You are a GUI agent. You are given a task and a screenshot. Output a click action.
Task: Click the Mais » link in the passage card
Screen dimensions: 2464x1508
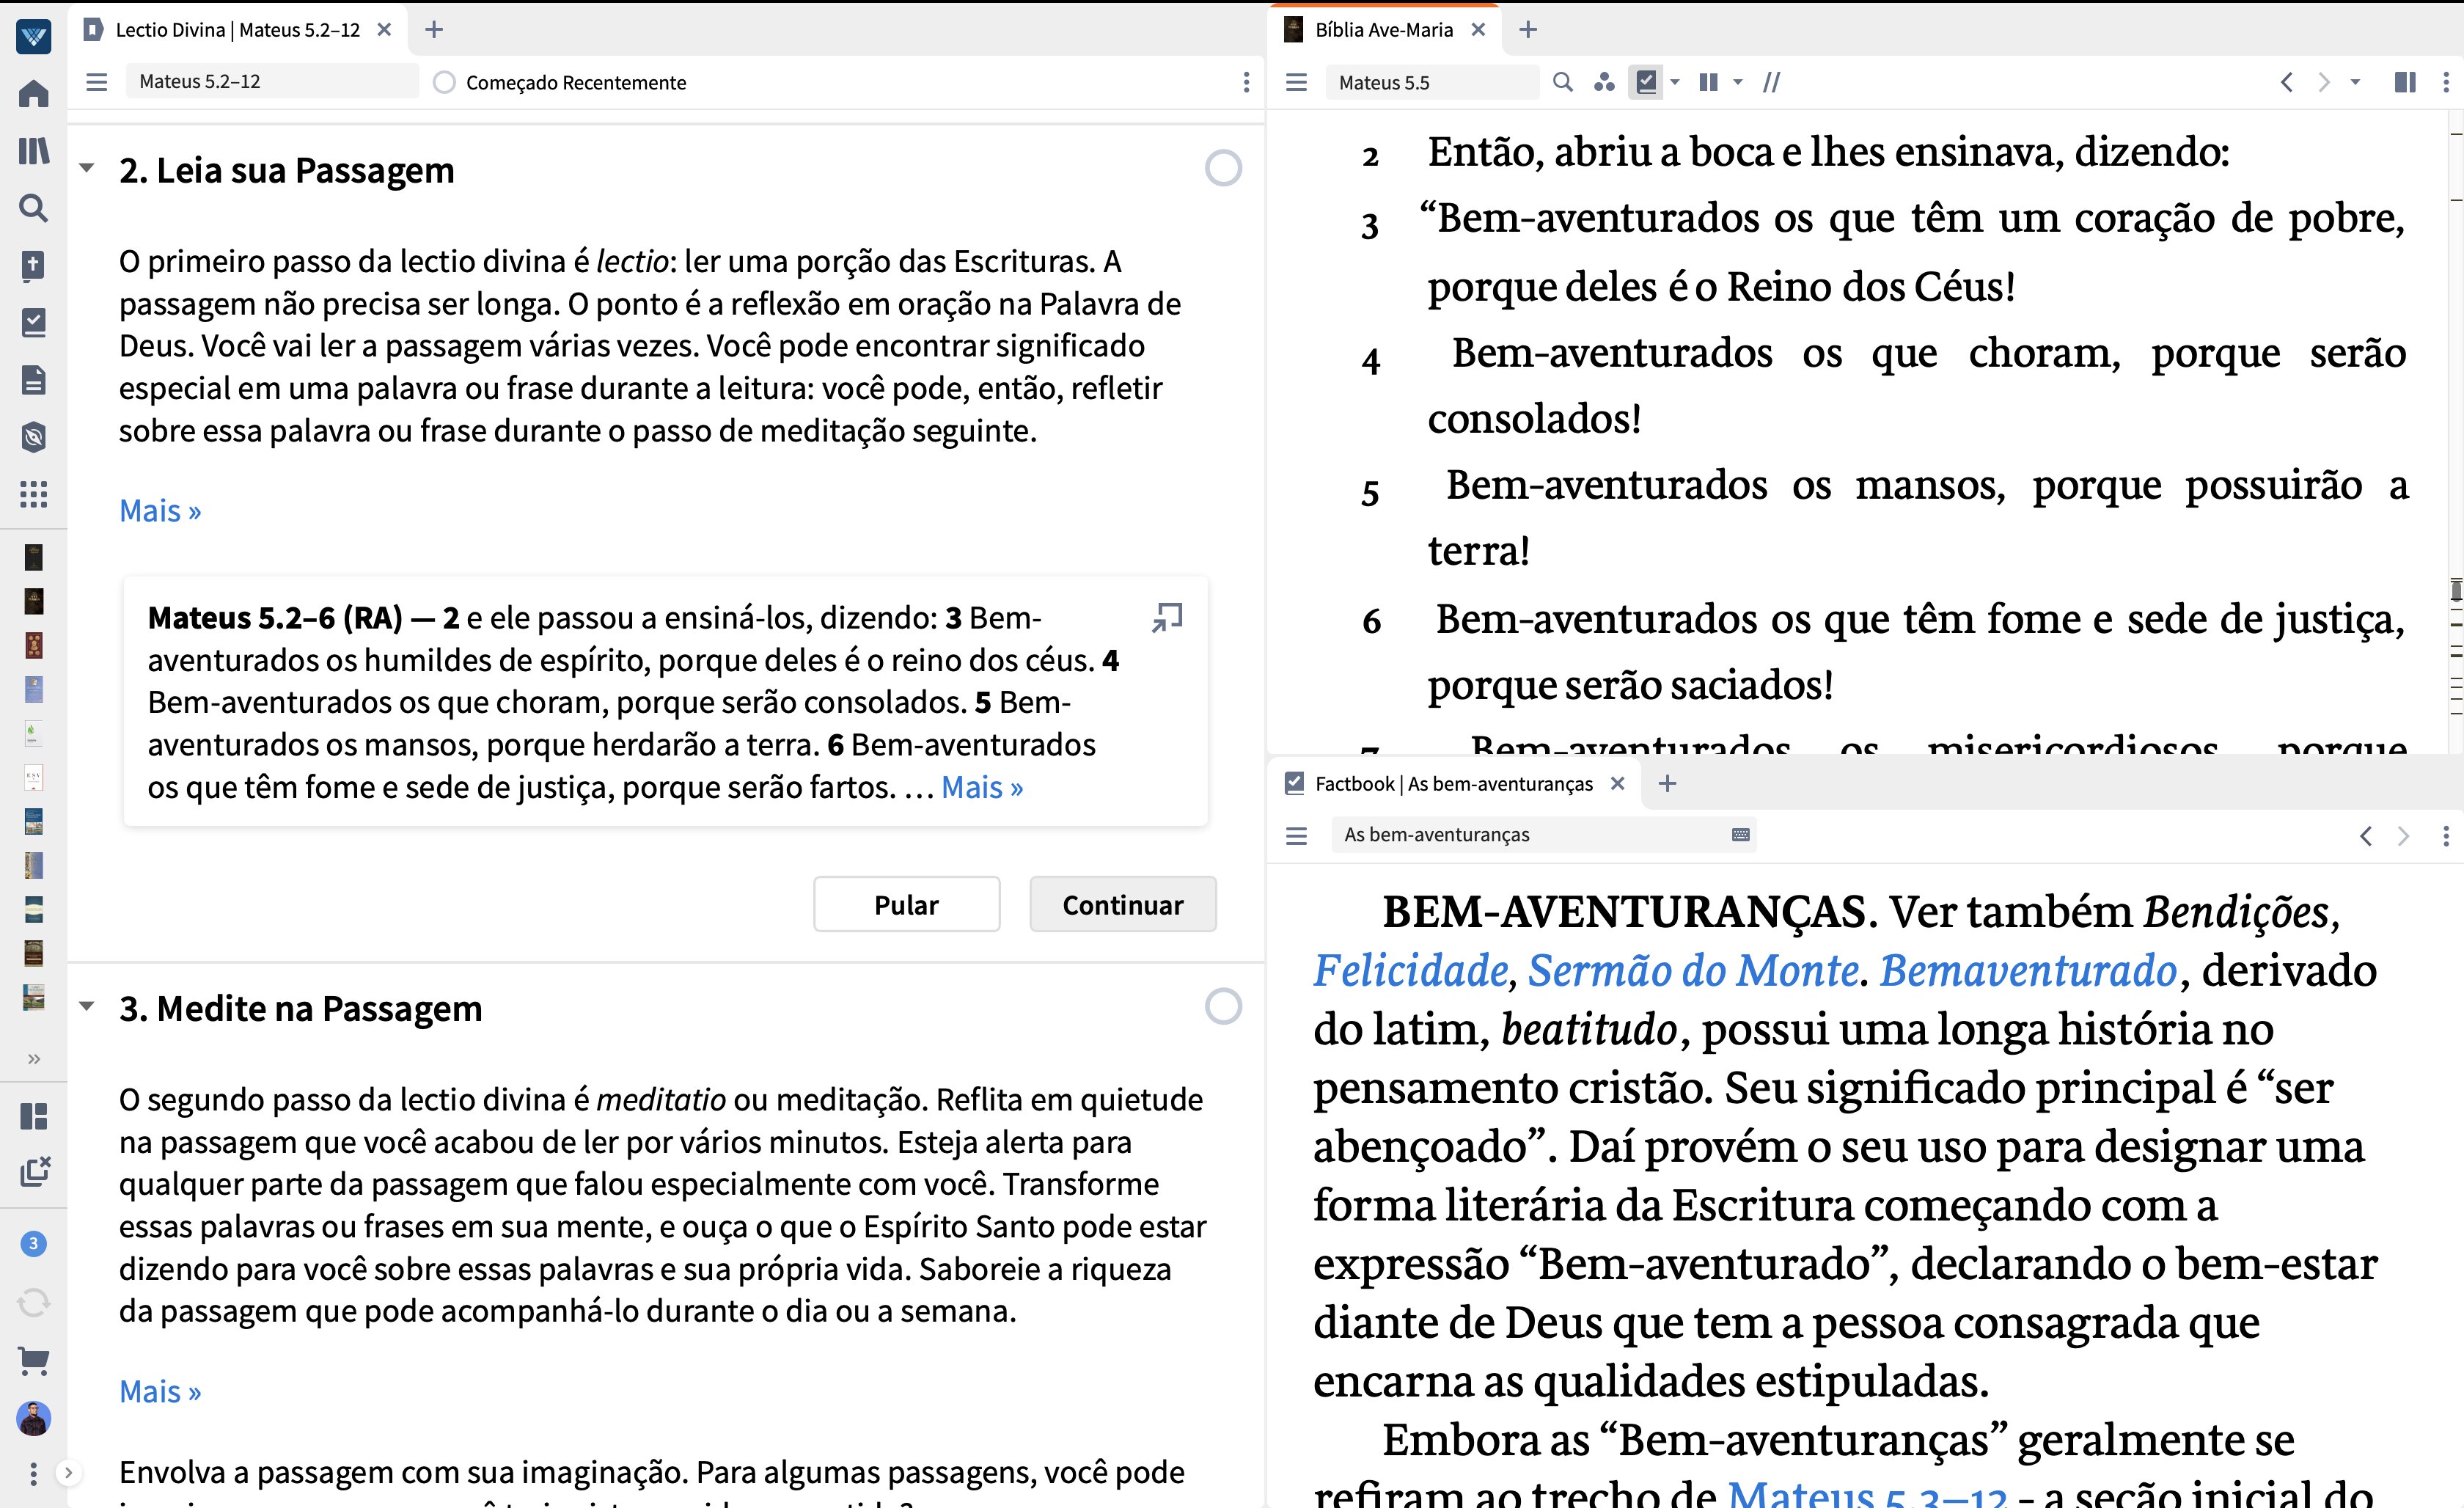(x=982, y=787)
